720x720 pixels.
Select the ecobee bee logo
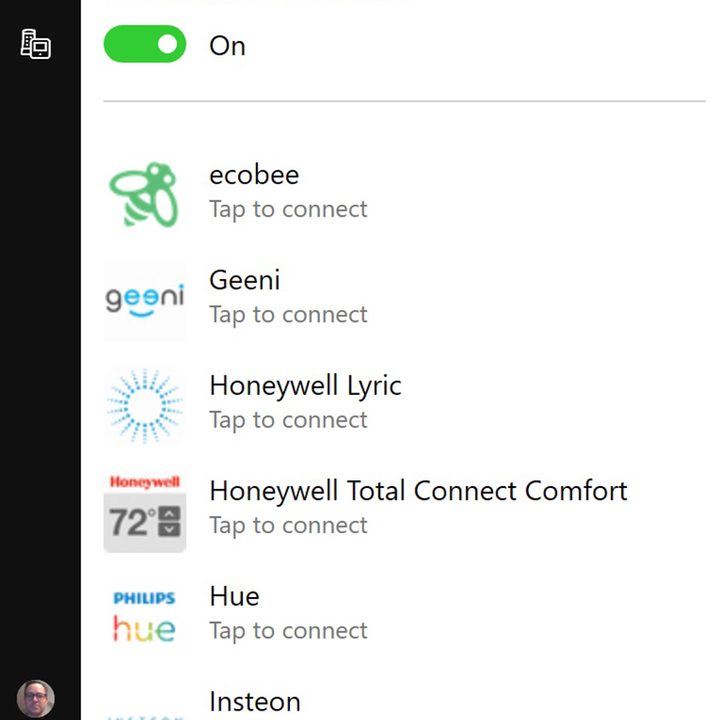pyautogui.click(x=145, y=195)
